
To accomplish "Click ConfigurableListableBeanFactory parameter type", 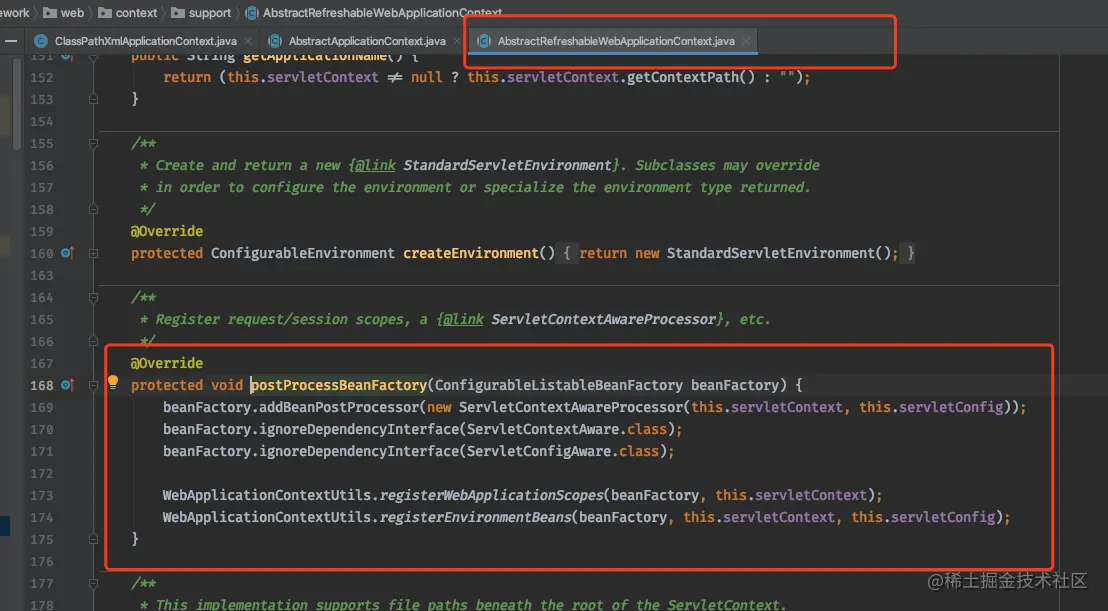I will point(558,385).
